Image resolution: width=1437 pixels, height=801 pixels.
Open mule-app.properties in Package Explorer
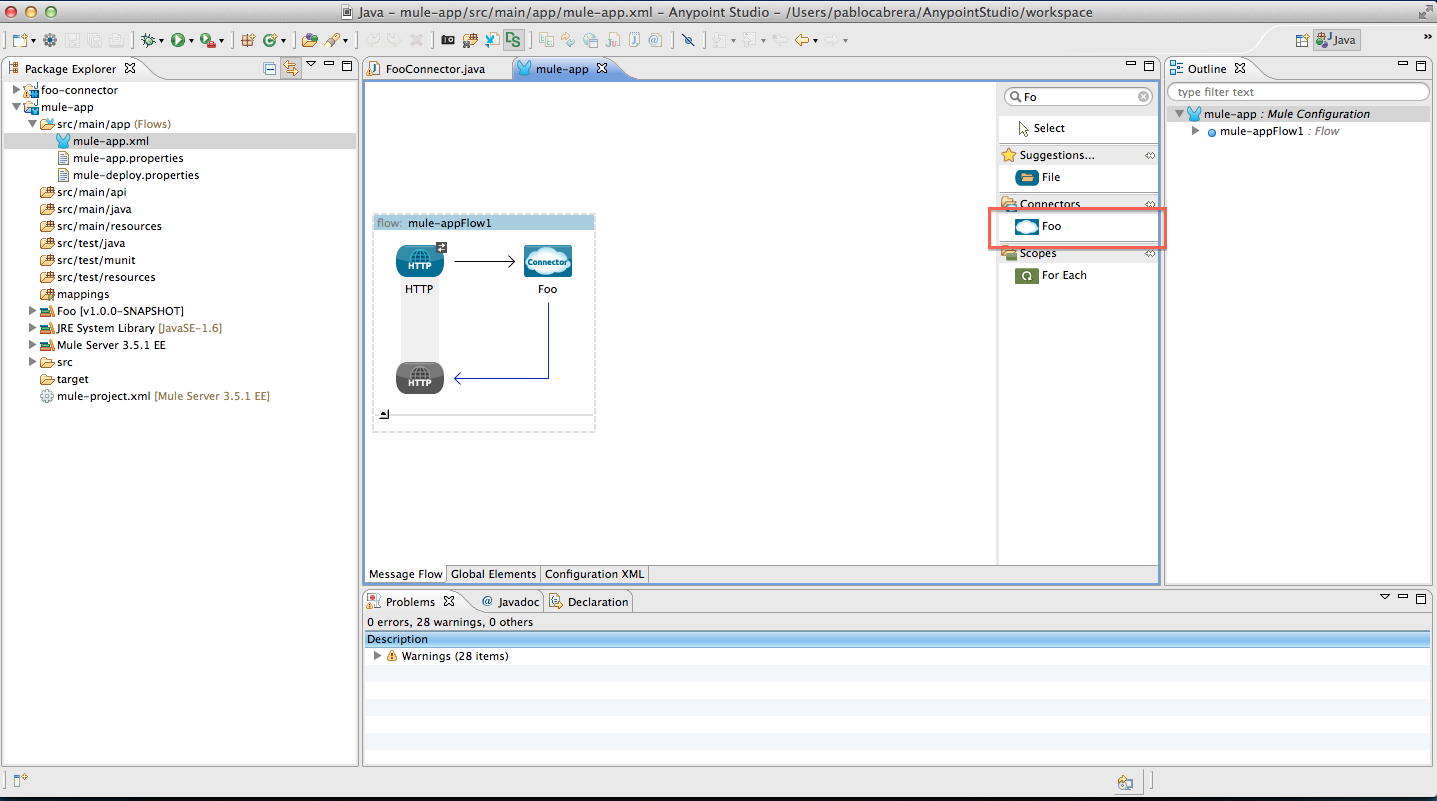point(127,158)
